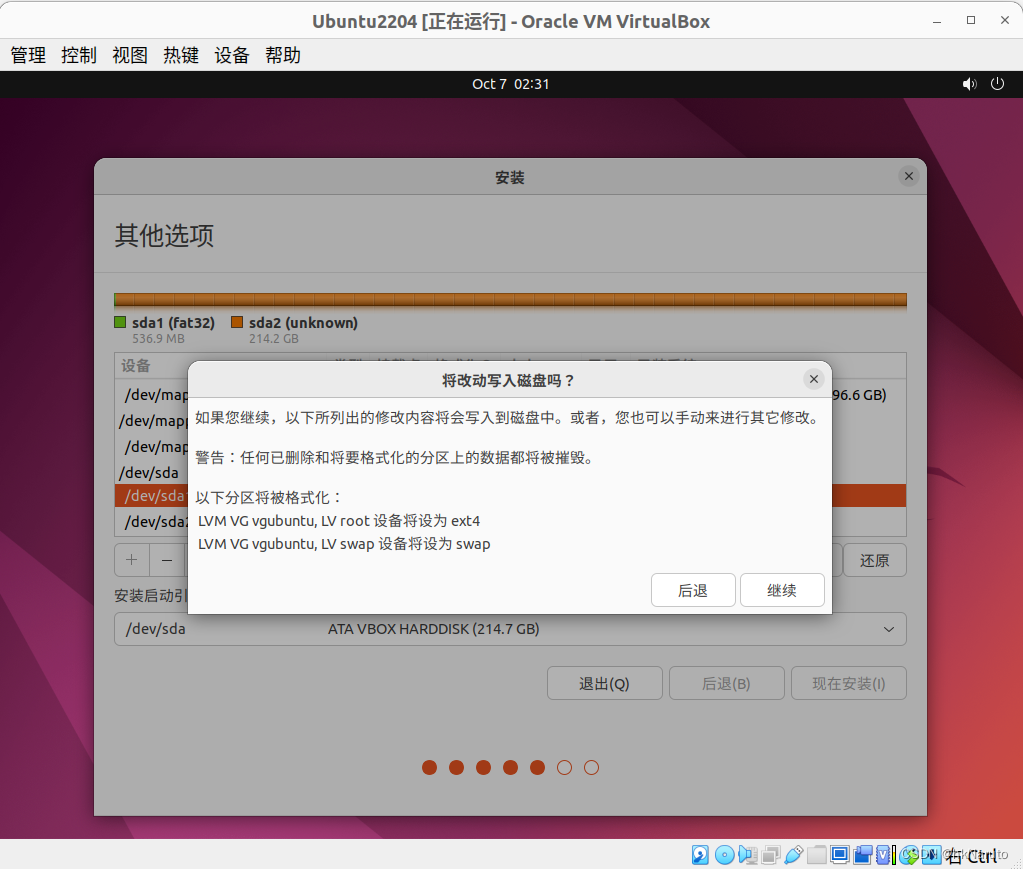Screen dimensions: 1023x869
Task: Click the optical drive icon in VirtualBox status bar
Action: click(x=725, y=855)
